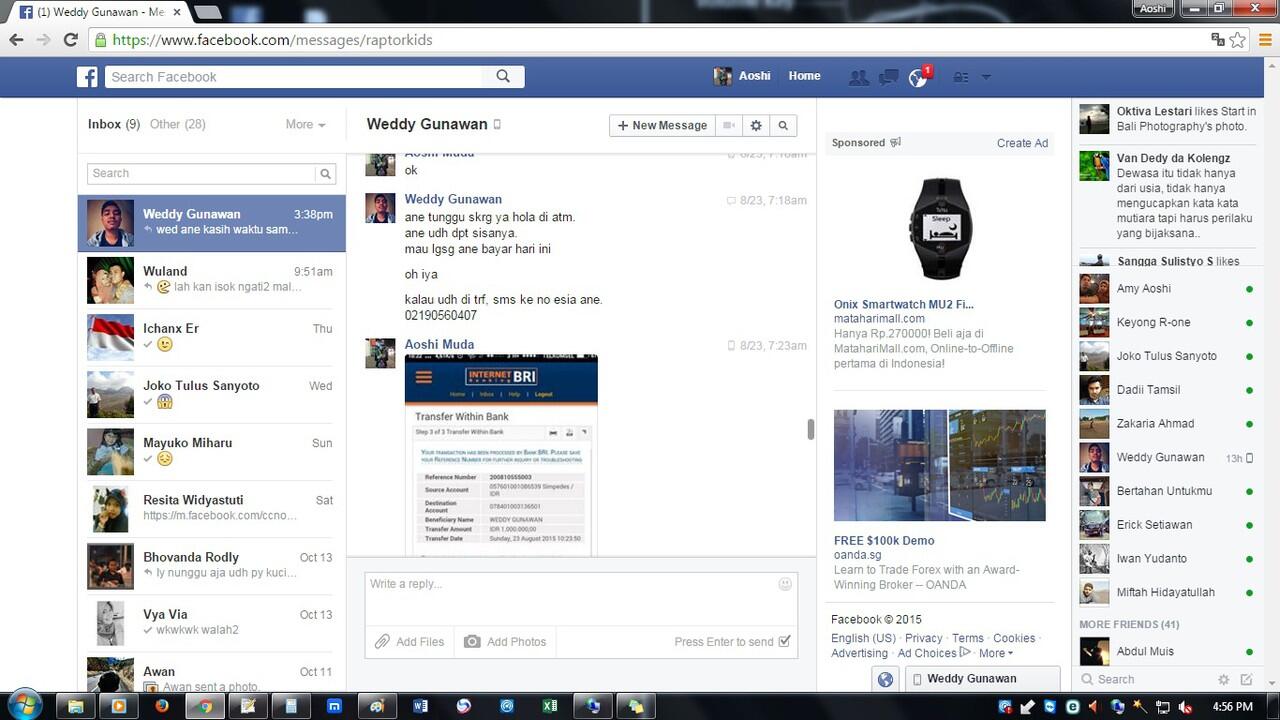Image resolution: width=1280 pixels, height=720 pixels.
Task: Search within this conversation using magnifier
Action: (x=783, y=125)
